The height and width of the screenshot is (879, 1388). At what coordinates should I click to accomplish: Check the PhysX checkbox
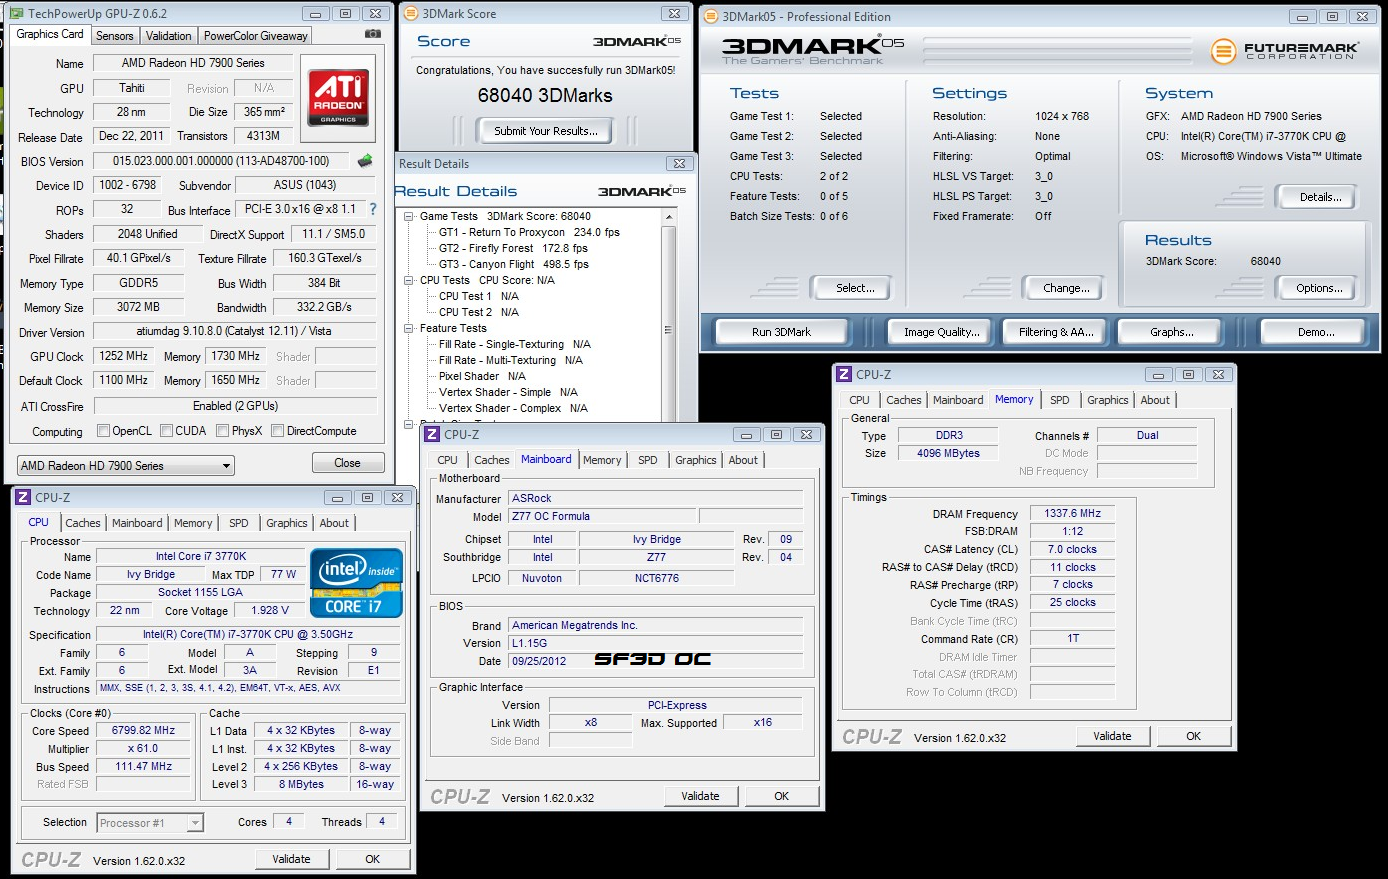(x=222, y=431)
